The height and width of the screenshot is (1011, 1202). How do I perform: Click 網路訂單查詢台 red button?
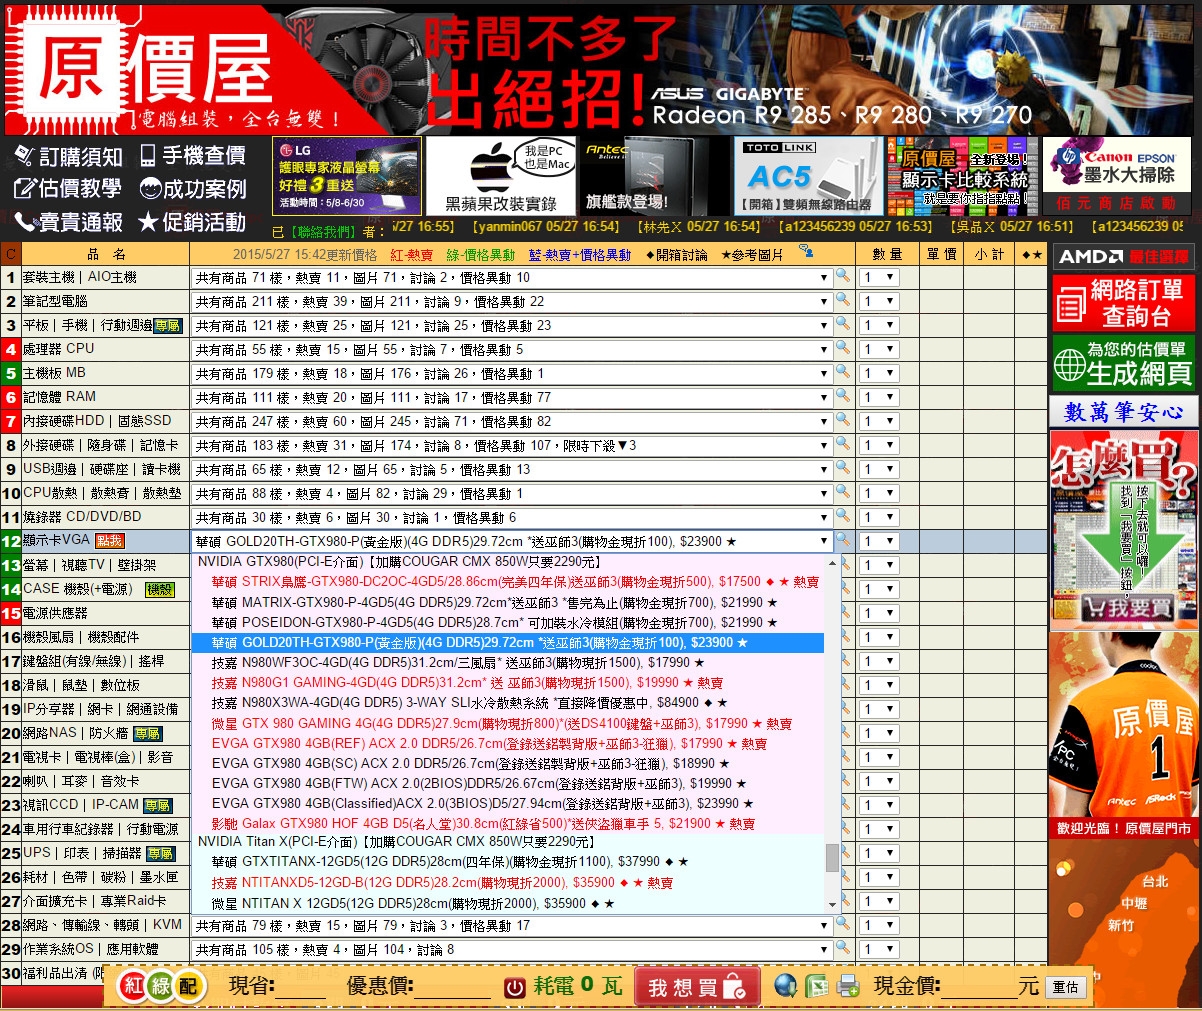tap(1124, 303)
